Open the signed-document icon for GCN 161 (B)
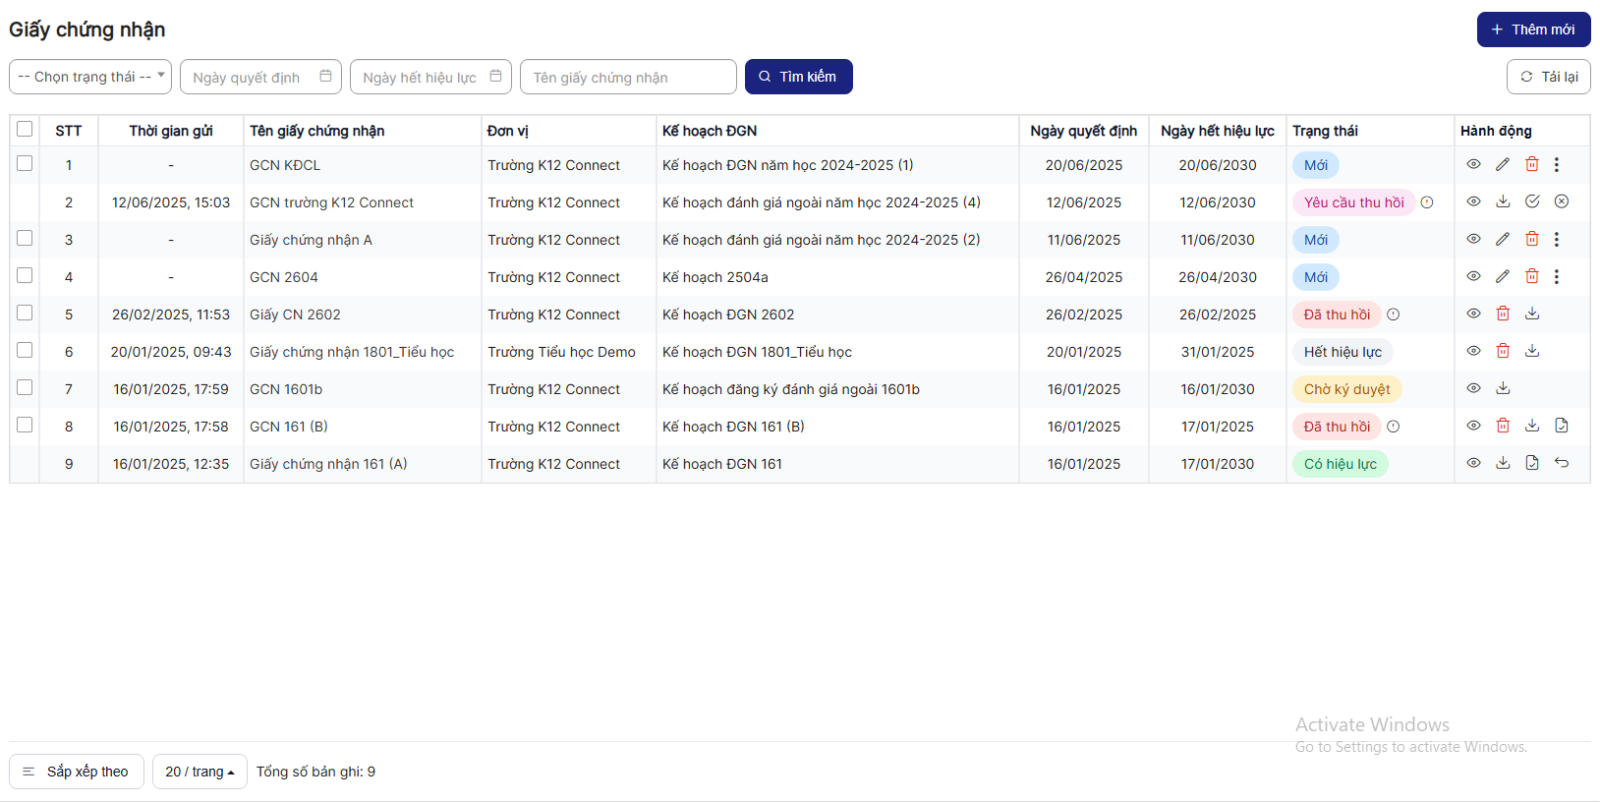The image size is (1600, 802). 1561,426
